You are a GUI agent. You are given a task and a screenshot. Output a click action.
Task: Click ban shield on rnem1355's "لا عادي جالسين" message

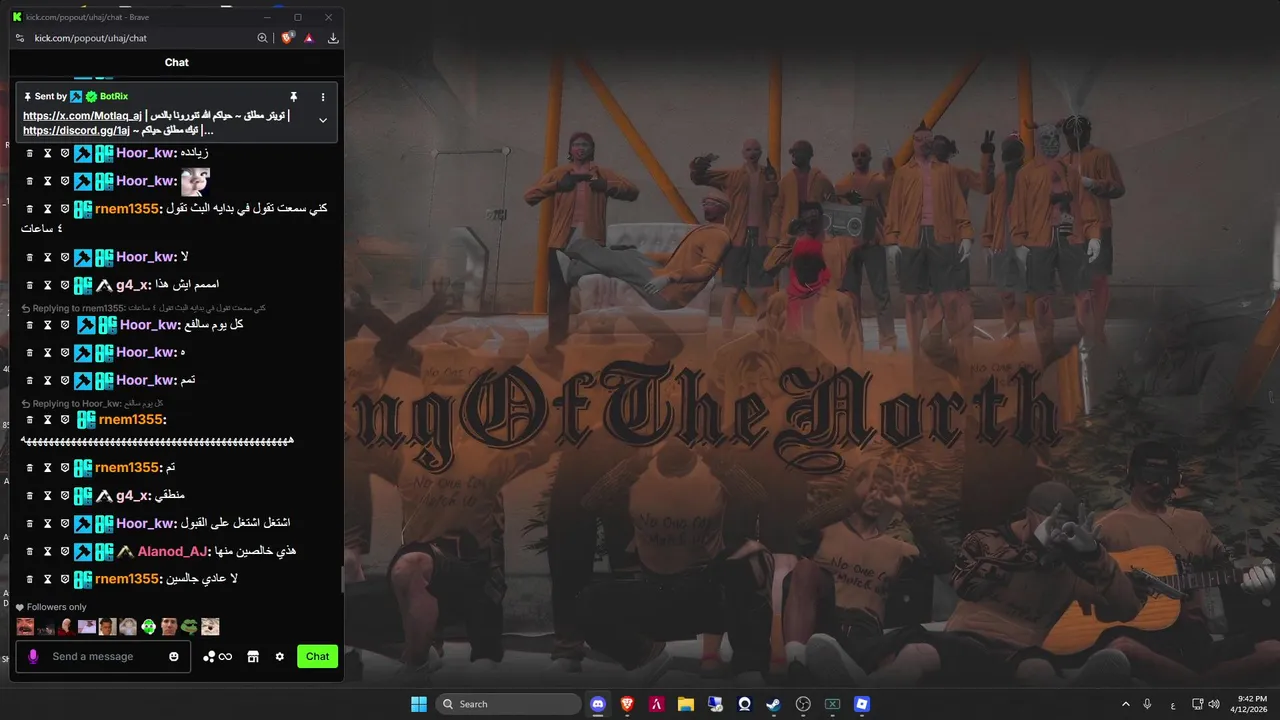65,579
